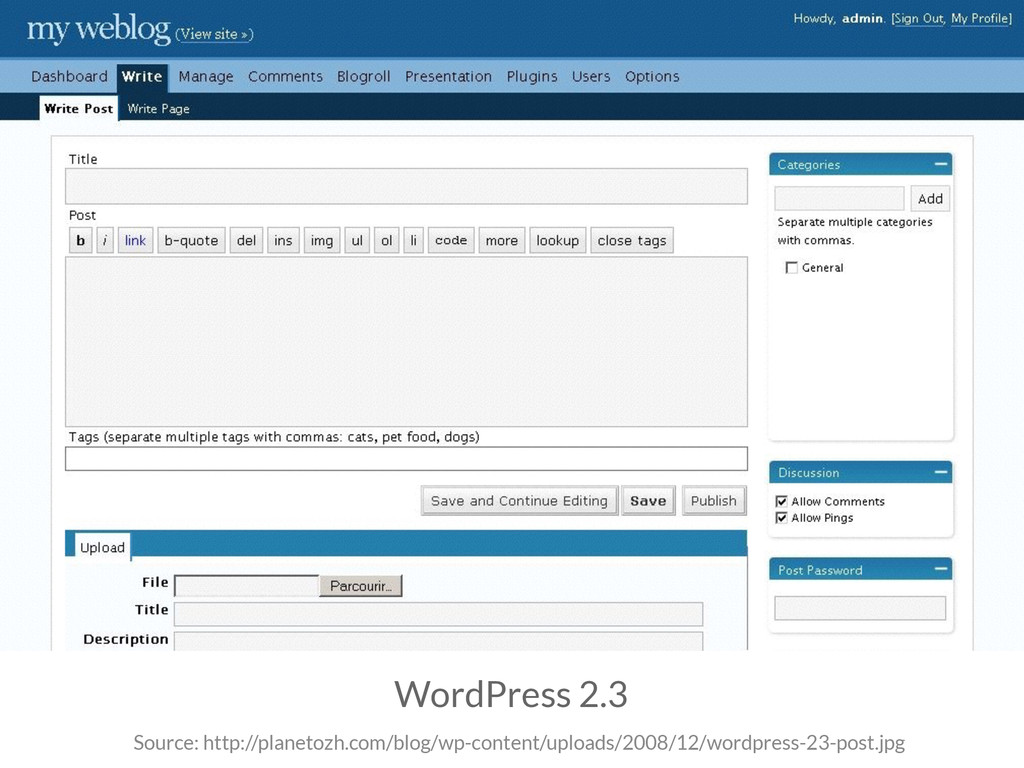
Task: Uncheck Allow Comments
Action: 782,502
